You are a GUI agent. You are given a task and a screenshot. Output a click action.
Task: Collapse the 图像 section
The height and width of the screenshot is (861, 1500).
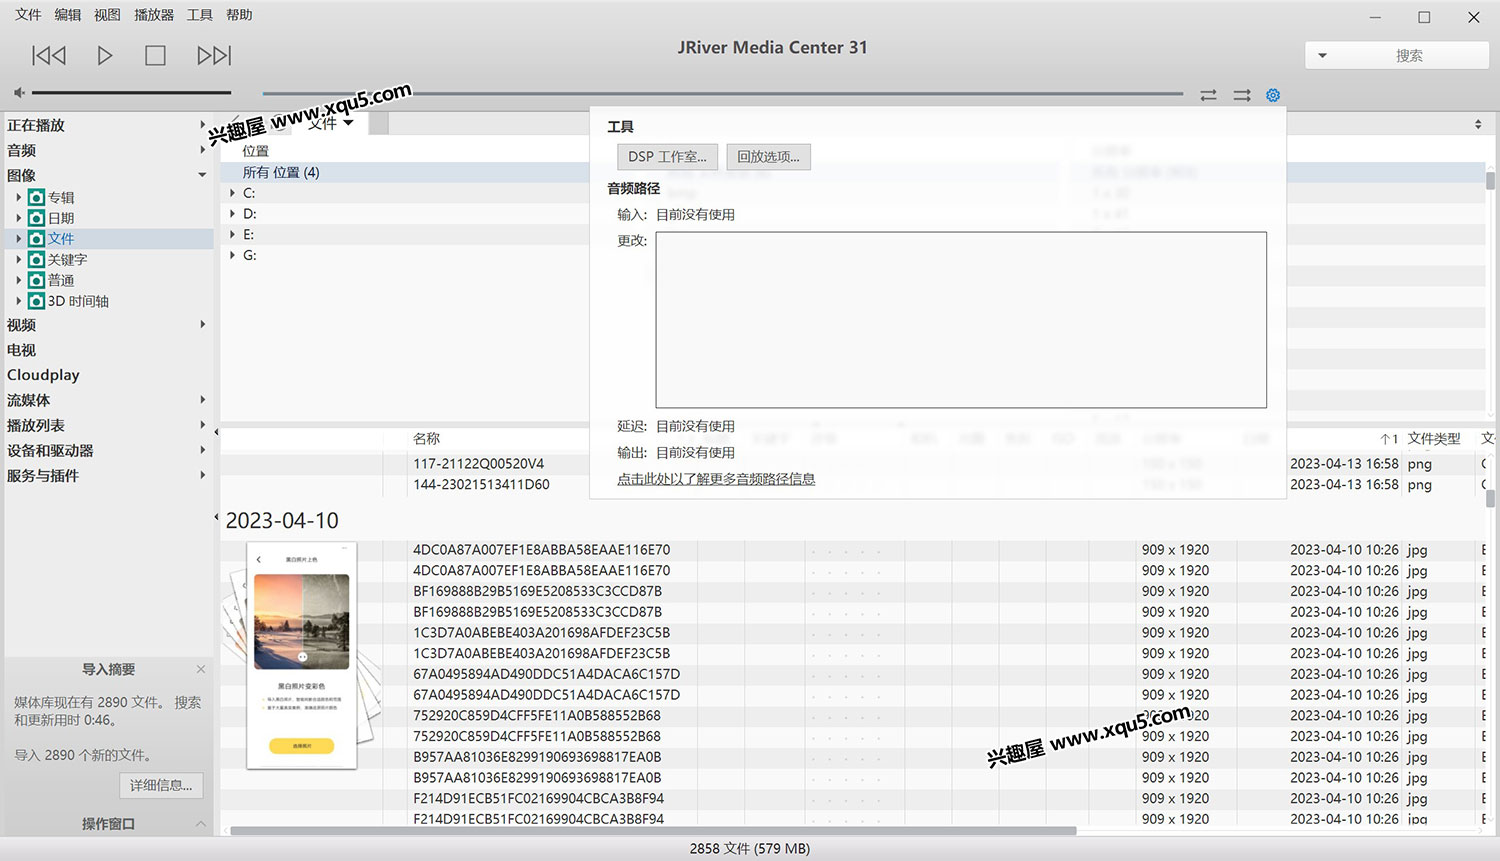point(202,175)
